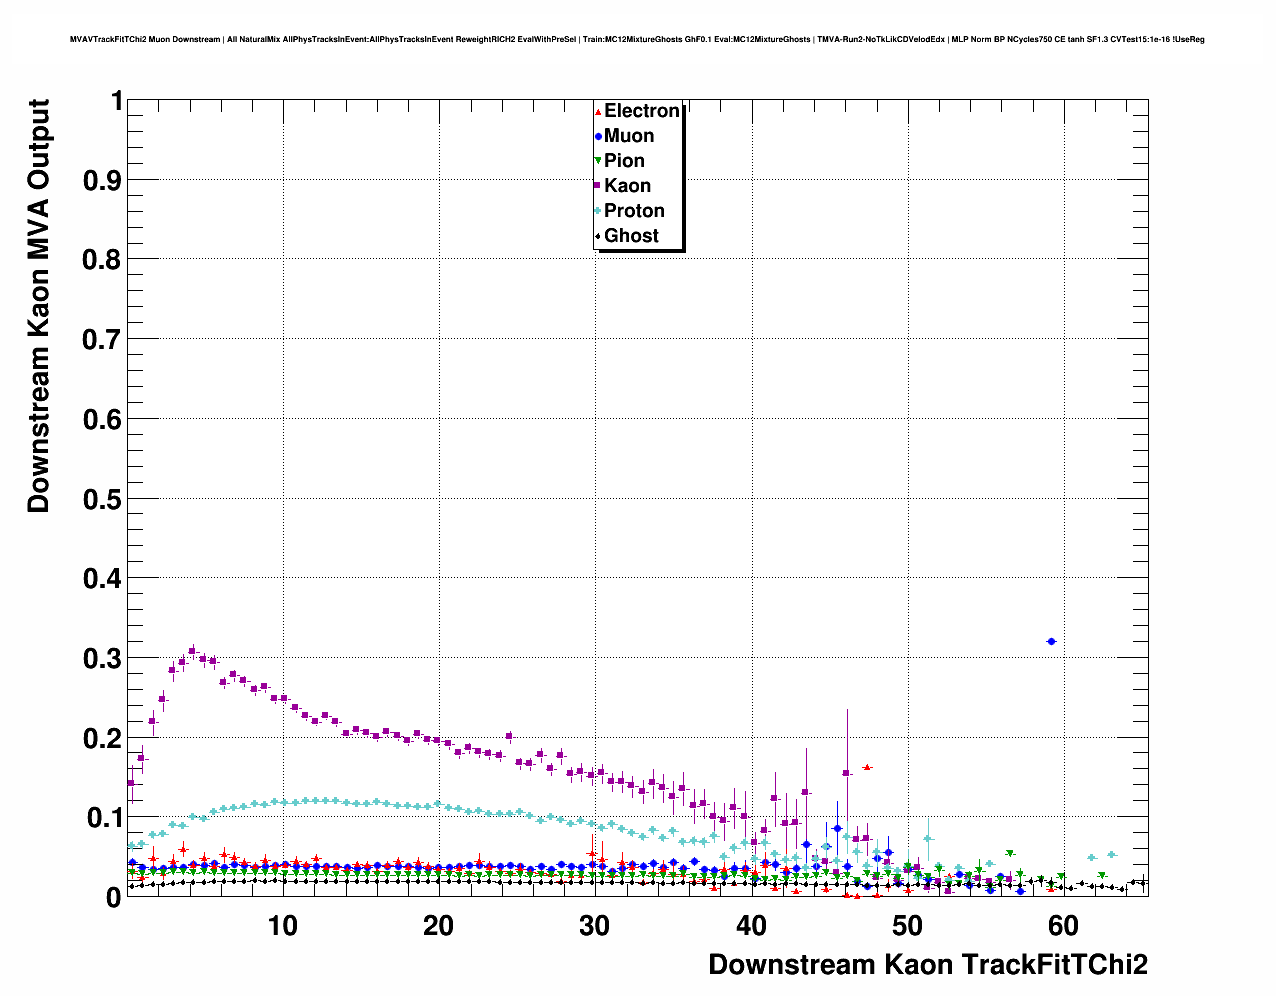Click the plot title text at top
Image resolution: width=1276 pixels, height=996 pixels.
coord(637,40)
